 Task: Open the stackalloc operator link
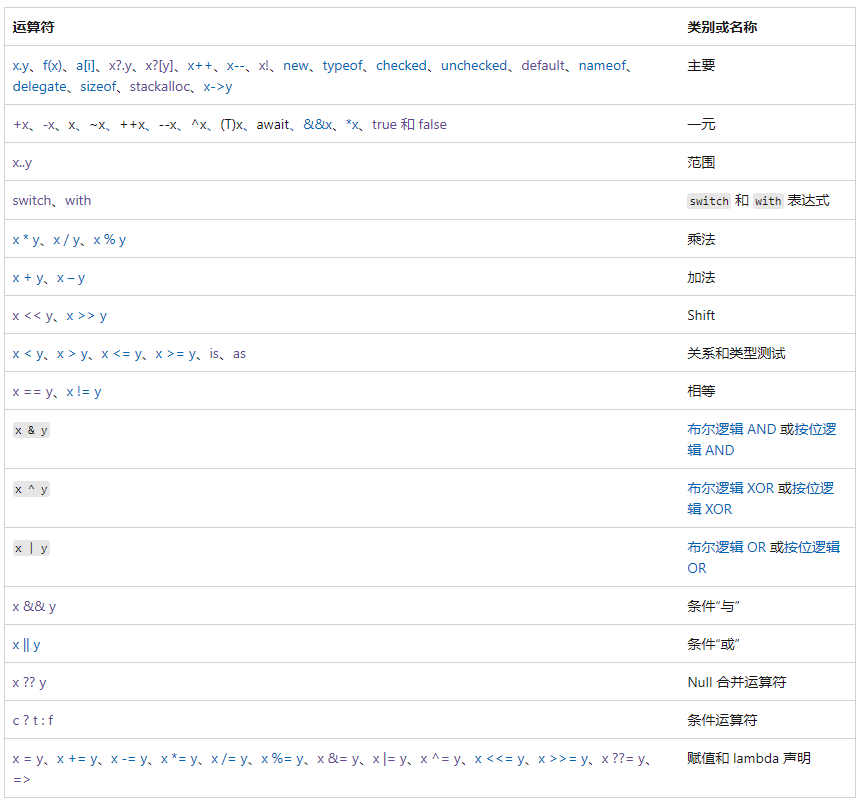tap(159, 87)
